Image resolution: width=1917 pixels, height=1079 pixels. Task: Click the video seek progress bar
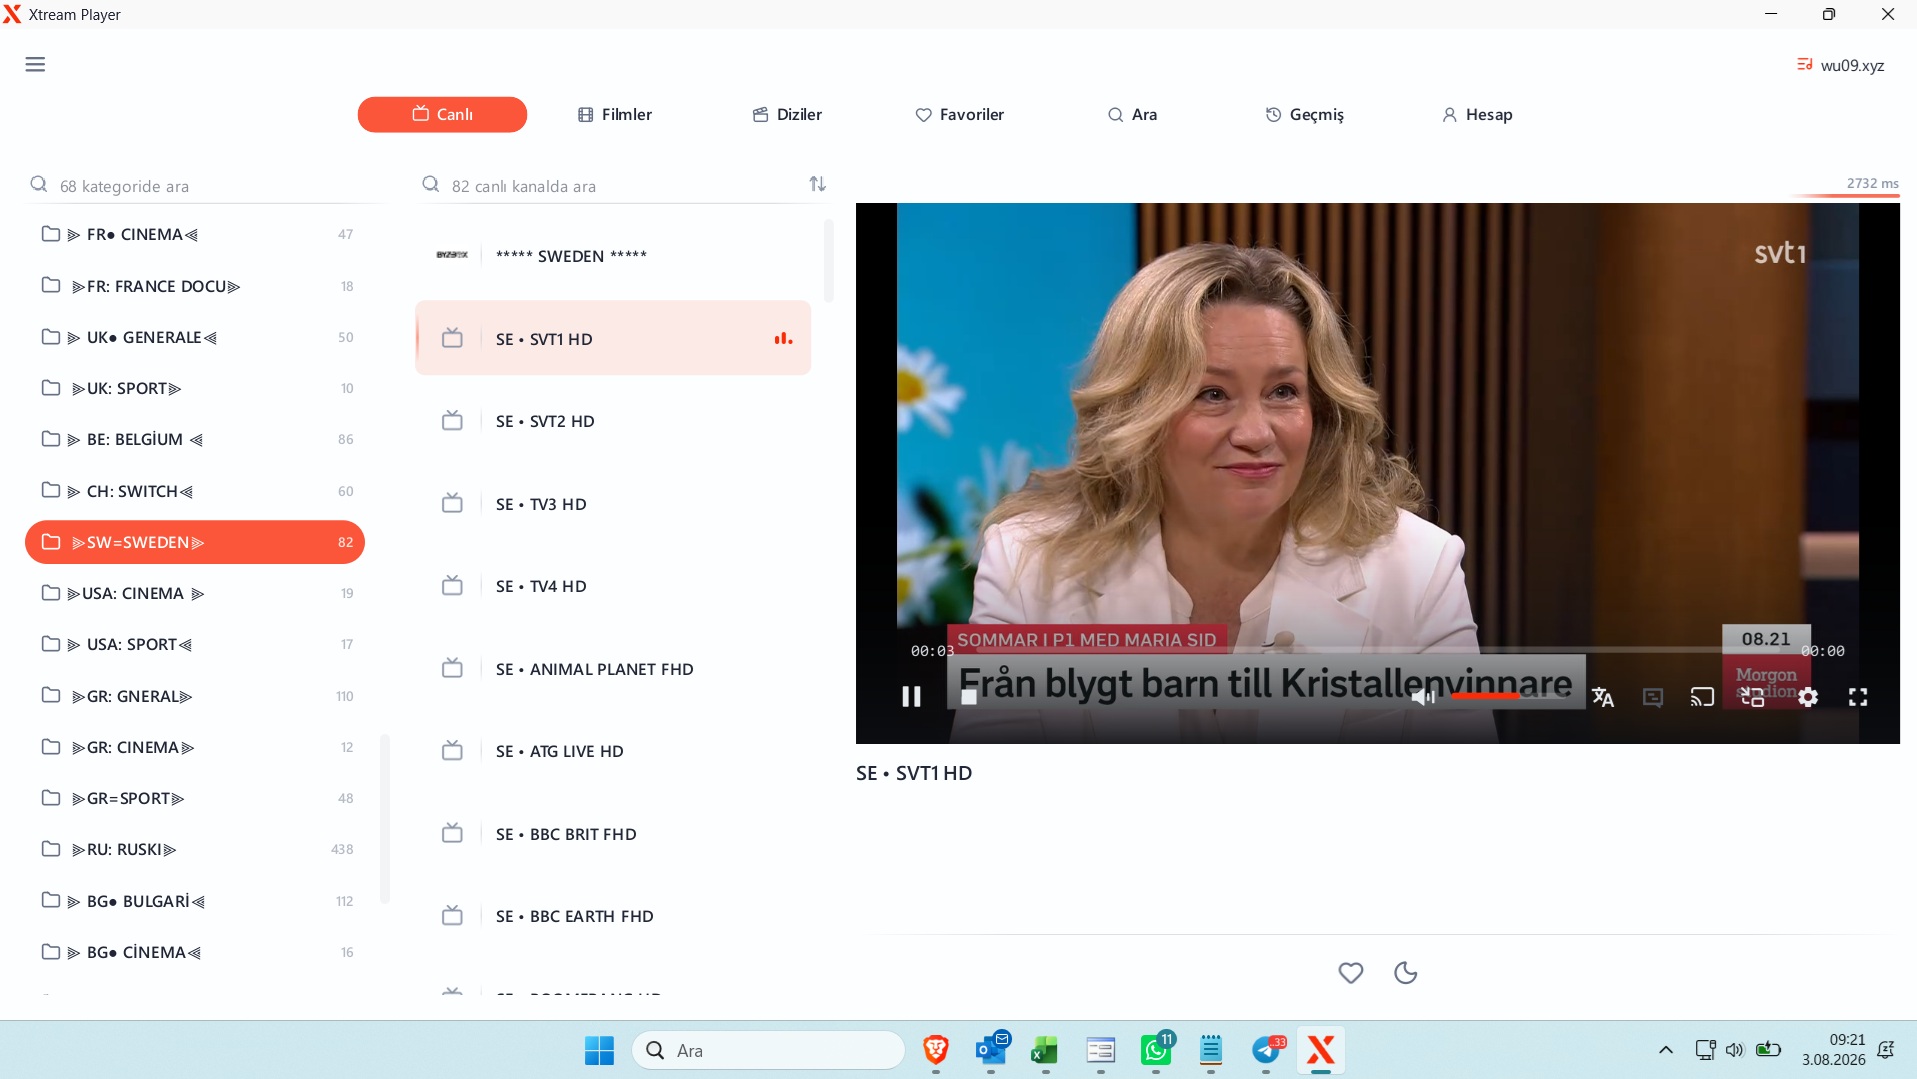(1377, 651)
